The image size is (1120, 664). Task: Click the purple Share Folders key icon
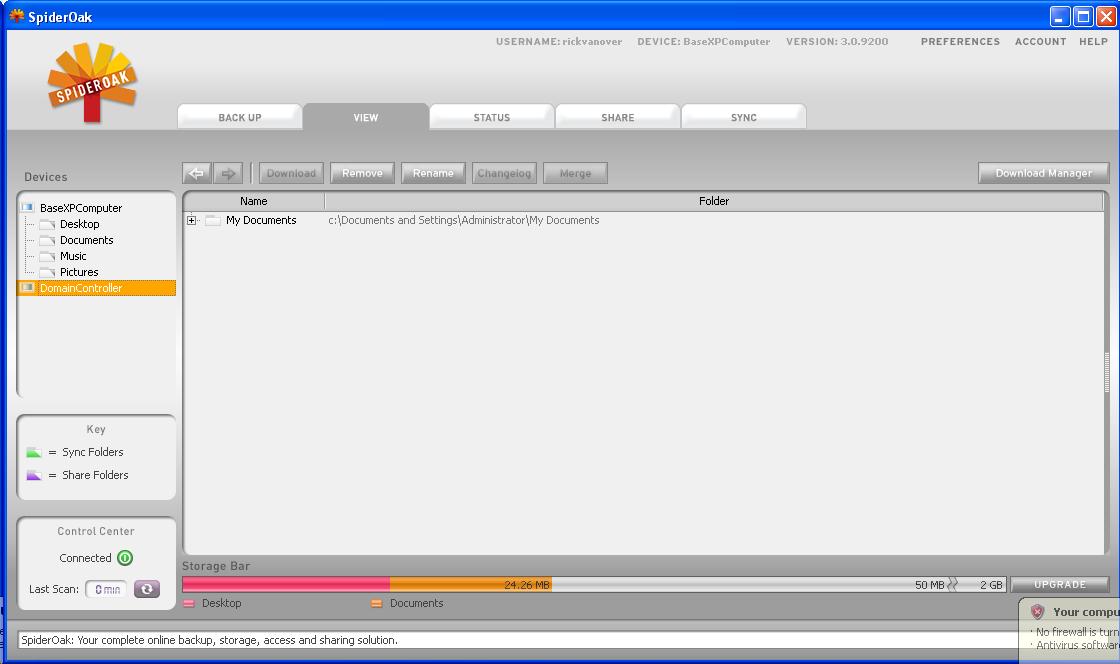click(34, 475)
